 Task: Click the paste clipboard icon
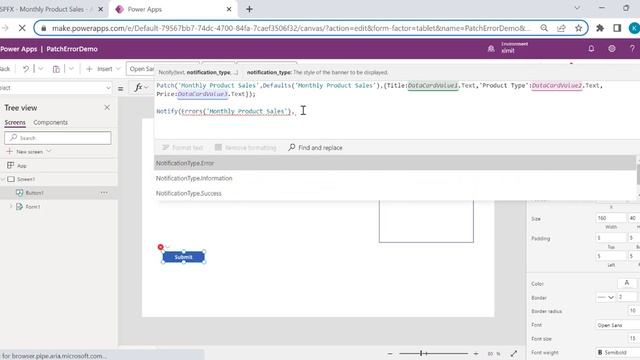coord(56,69)
